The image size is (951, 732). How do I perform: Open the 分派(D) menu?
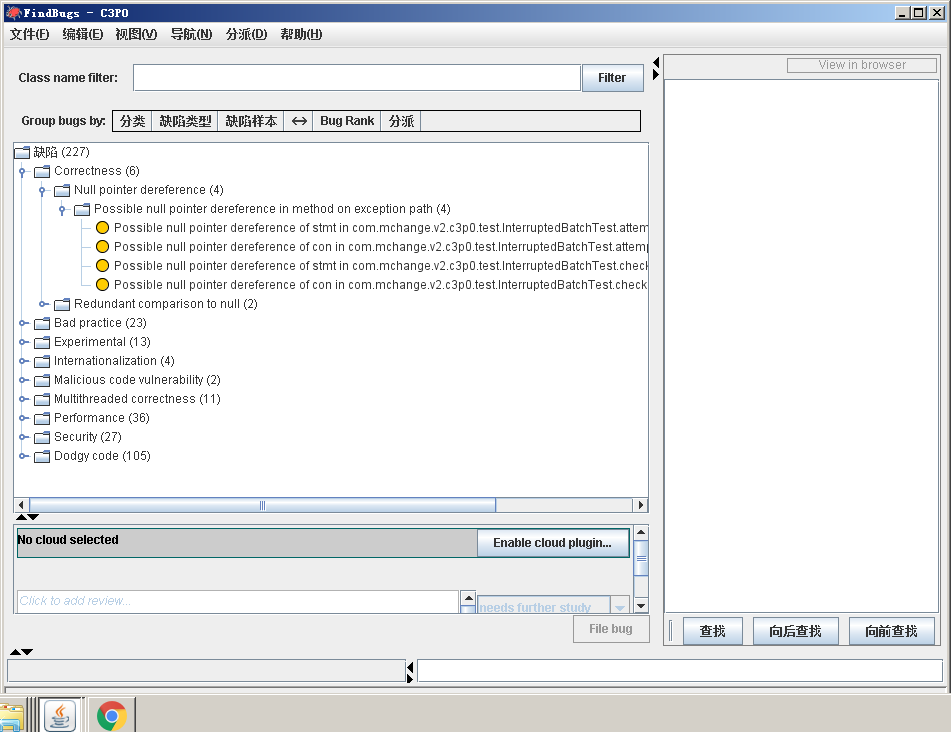point(246,34)
